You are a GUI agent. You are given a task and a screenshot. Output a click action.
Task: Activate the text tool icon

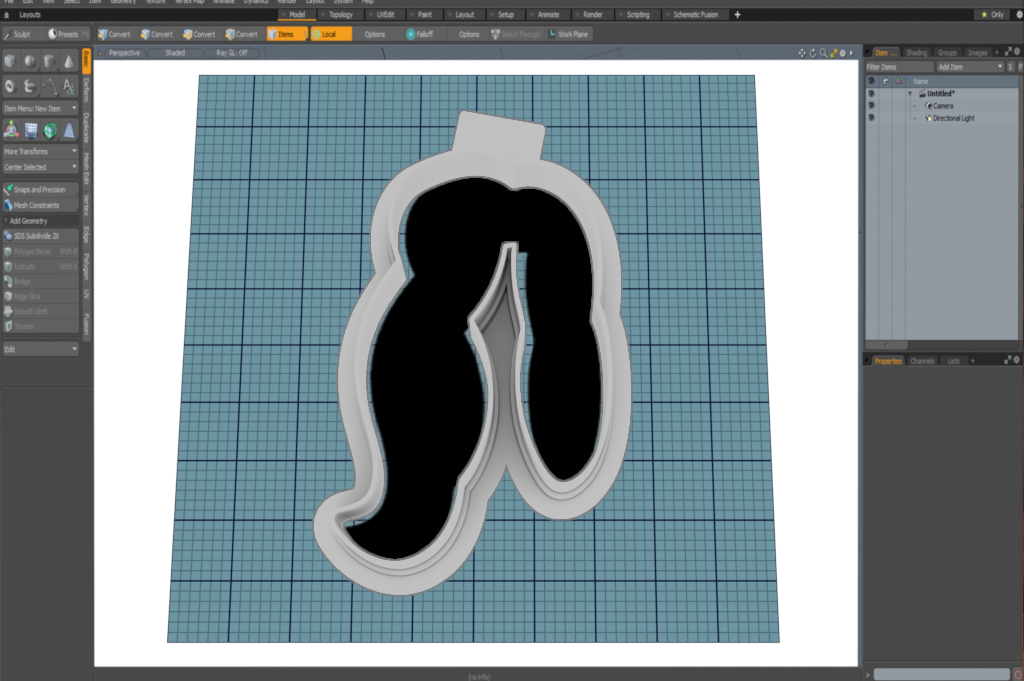click(x=68, y=87)
